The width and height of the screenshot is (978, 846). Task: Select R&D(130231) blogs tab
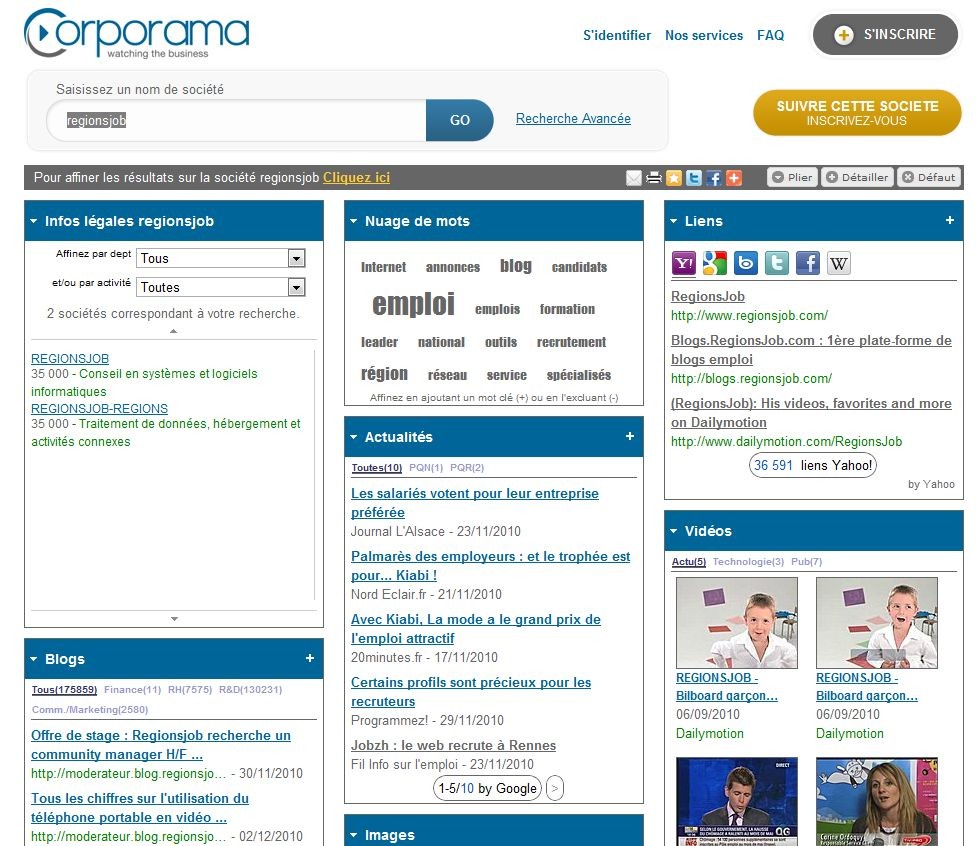[250, 689]
